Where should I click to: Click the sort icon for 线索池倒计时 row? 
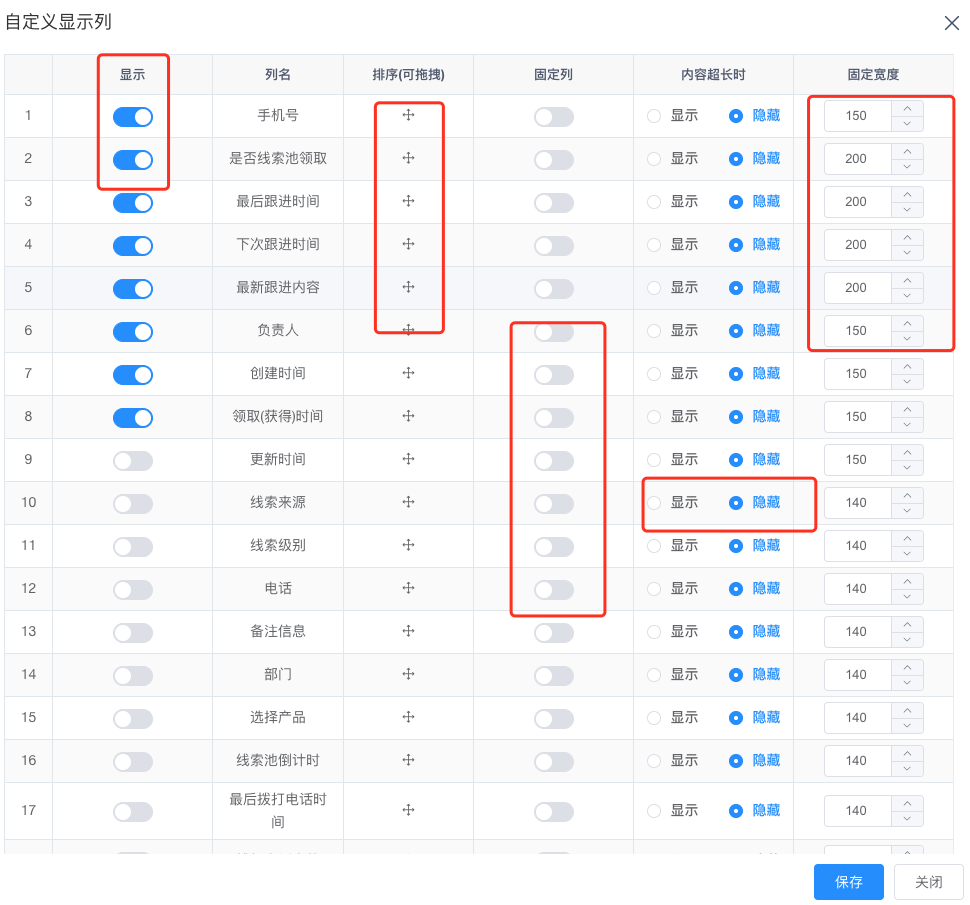tap(408, 760)
